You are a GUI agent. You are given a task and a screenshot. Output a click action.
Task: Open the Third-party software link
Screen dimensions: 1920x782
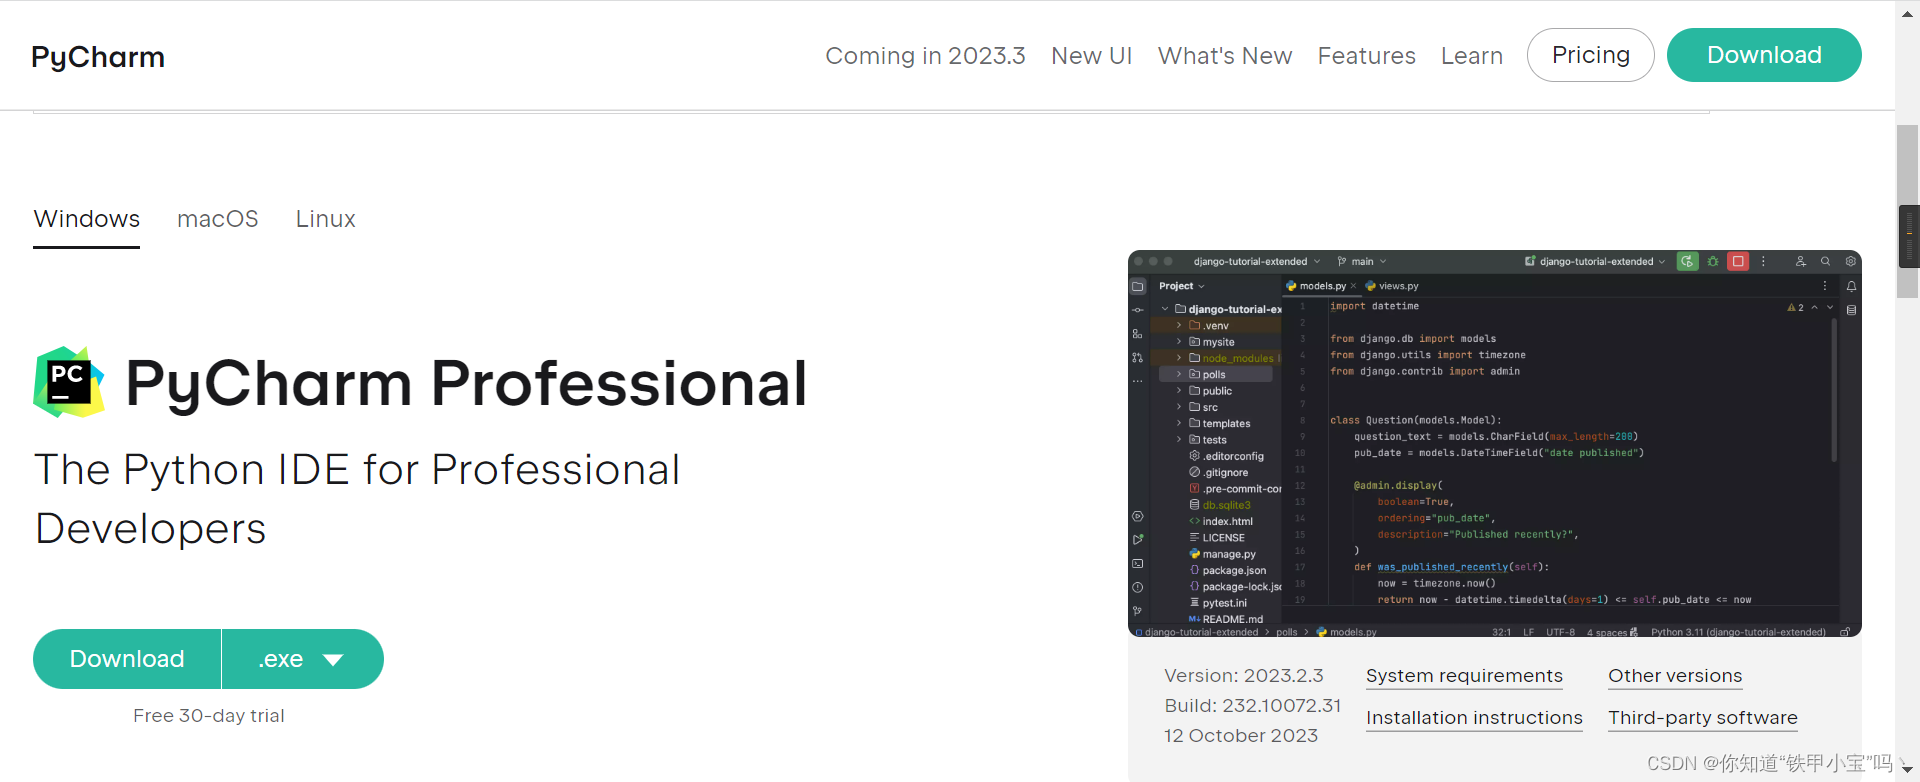pyautogui.click(x=1702, y=718)
